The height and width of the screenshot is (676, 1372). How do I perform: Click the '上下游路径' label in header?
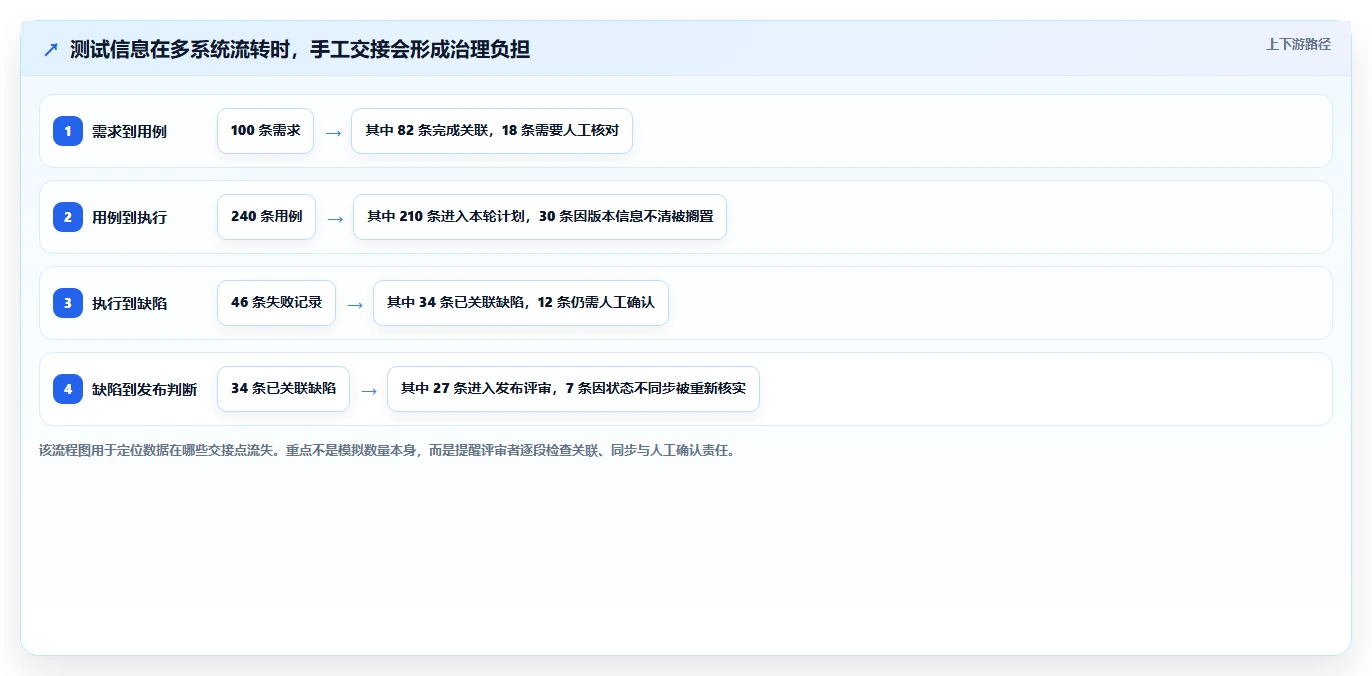point(1298,44)
